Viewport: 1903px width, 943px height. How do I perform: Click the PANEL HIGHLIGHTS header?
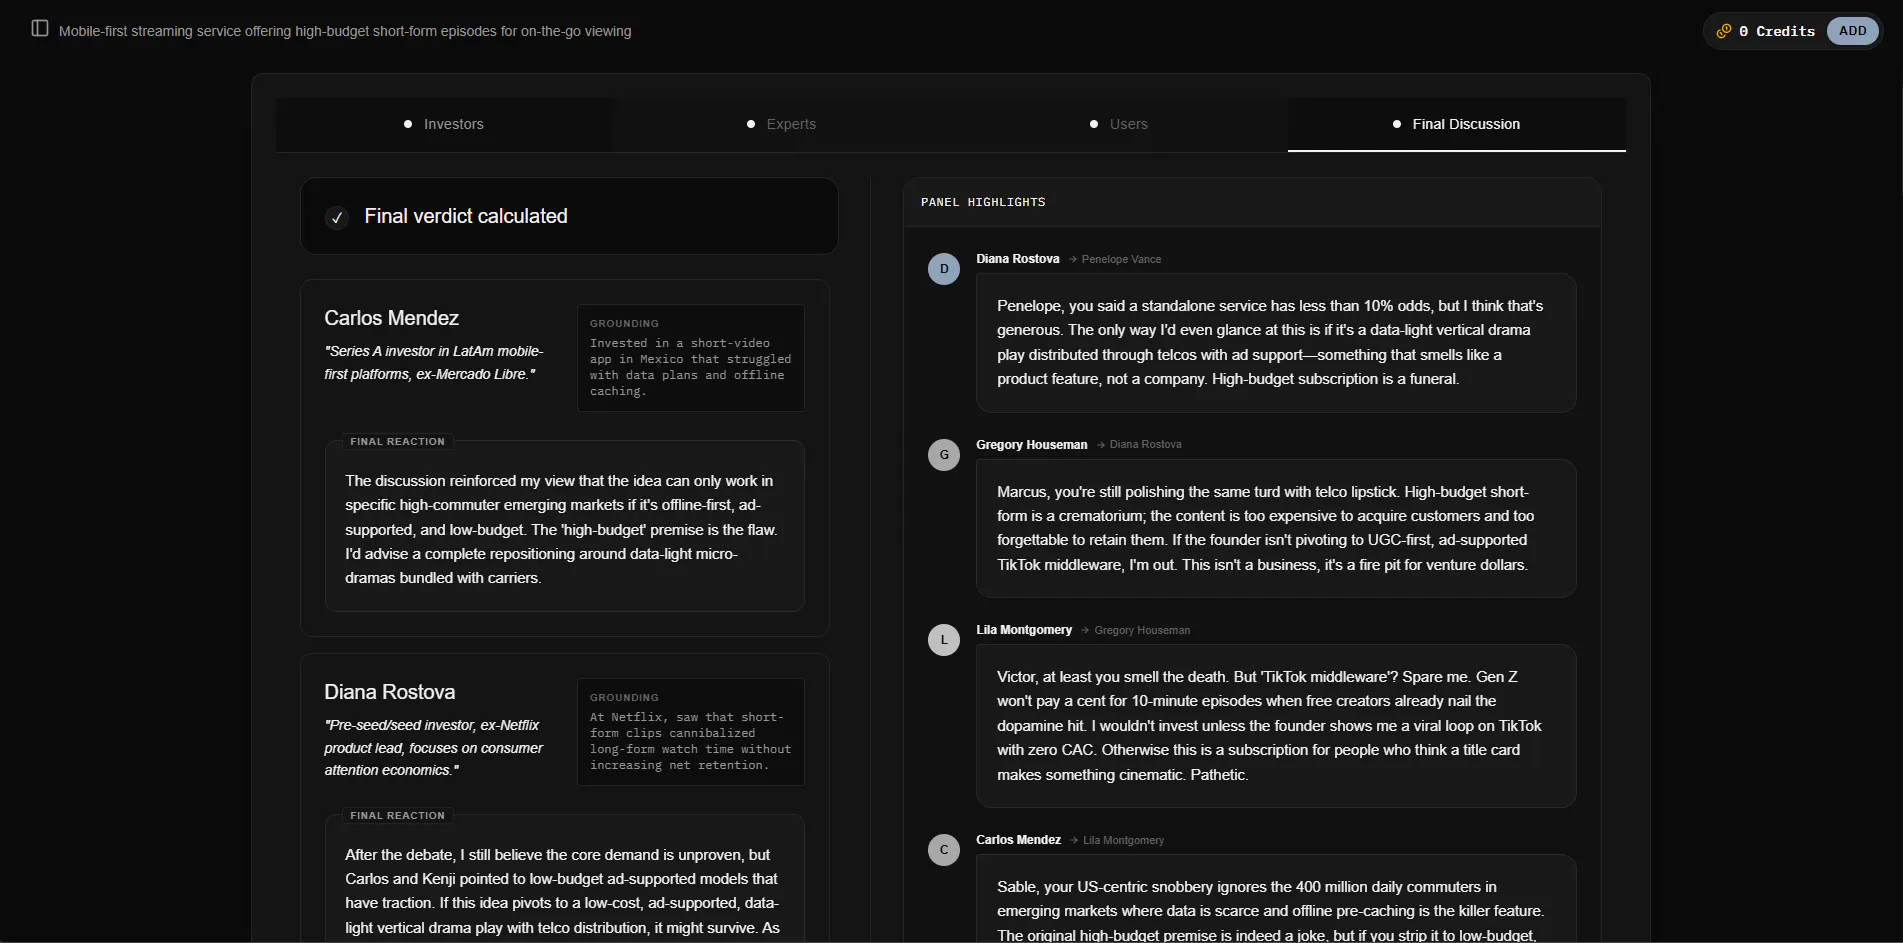[983, 202]
